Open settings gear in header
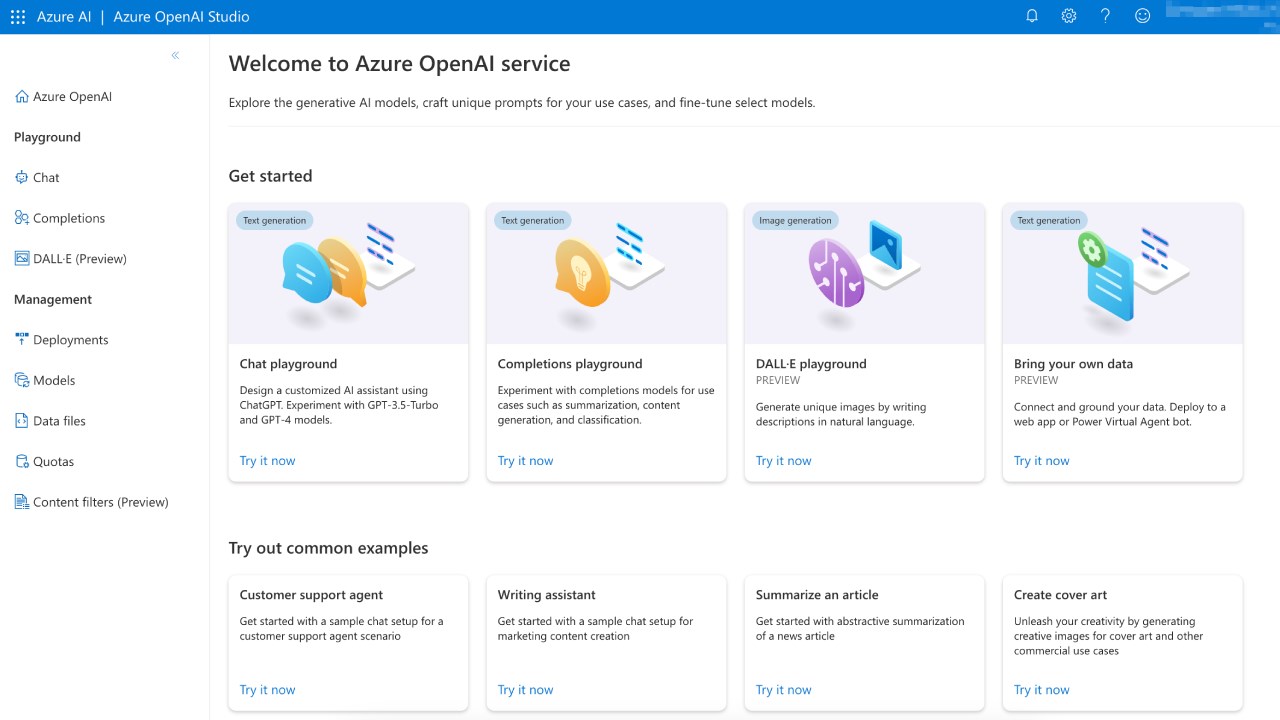 coord(1069,17)
